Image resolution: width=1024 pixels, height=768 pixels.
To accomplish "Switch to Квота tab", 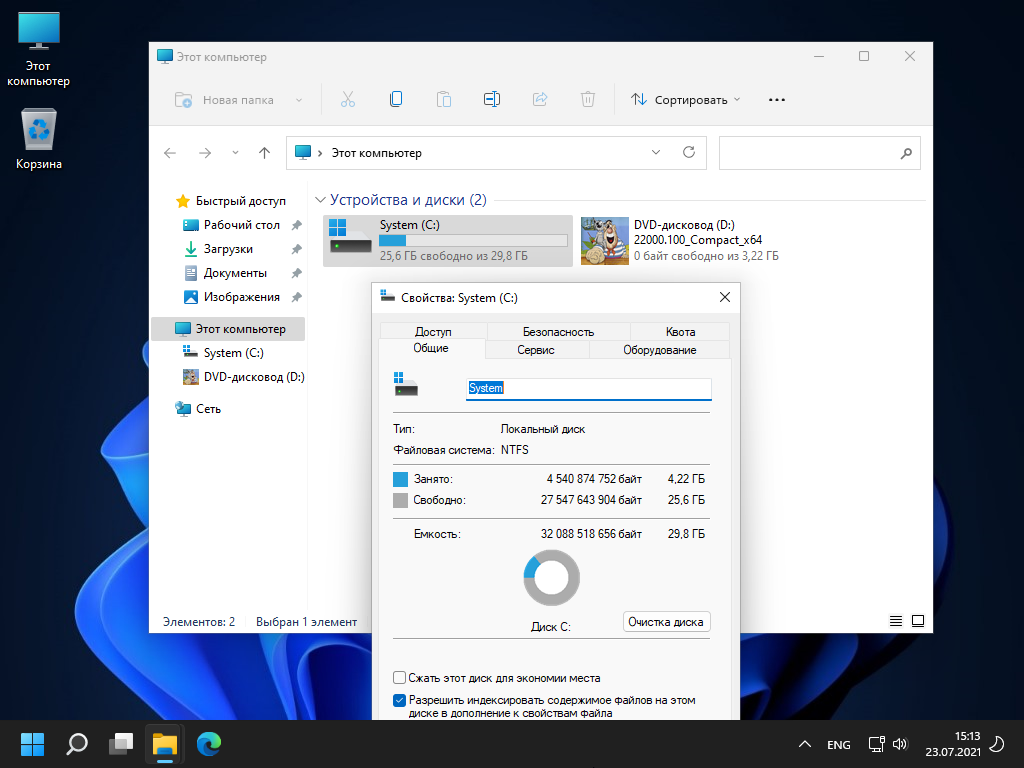I will [680, 332].
